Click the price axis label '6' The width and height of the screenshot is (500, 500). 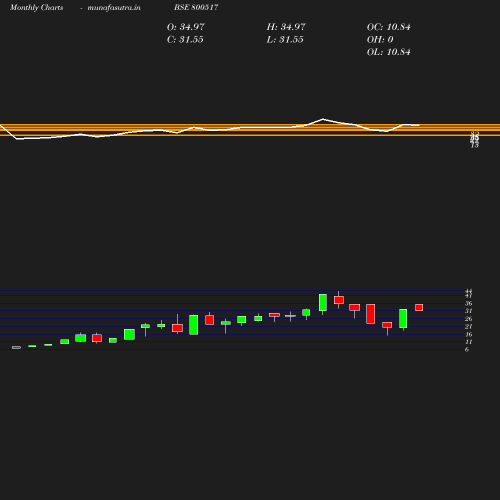click(467, 350)
